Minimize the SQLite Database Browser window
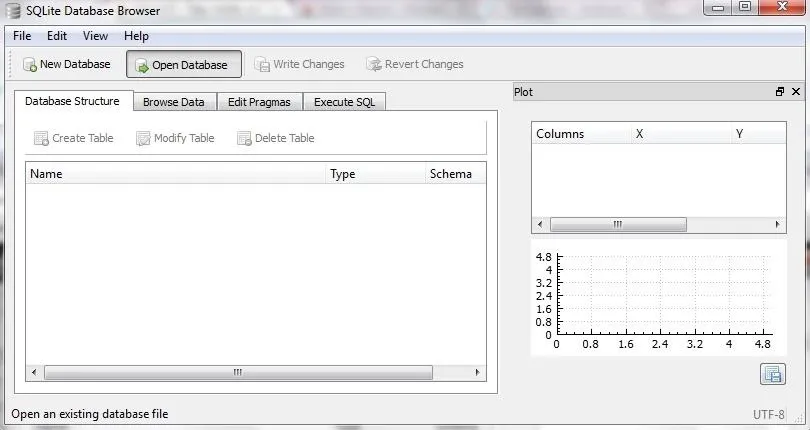The width and height of the screenshot is (810, 430). [x=718, y=7]
